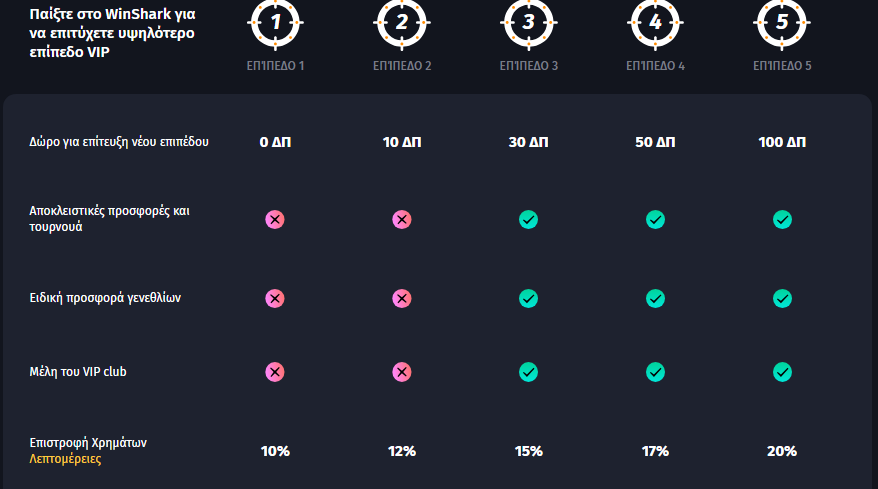
Task: Click the Λεπτομέρειες link under cashback
Action: coord(65,459)
